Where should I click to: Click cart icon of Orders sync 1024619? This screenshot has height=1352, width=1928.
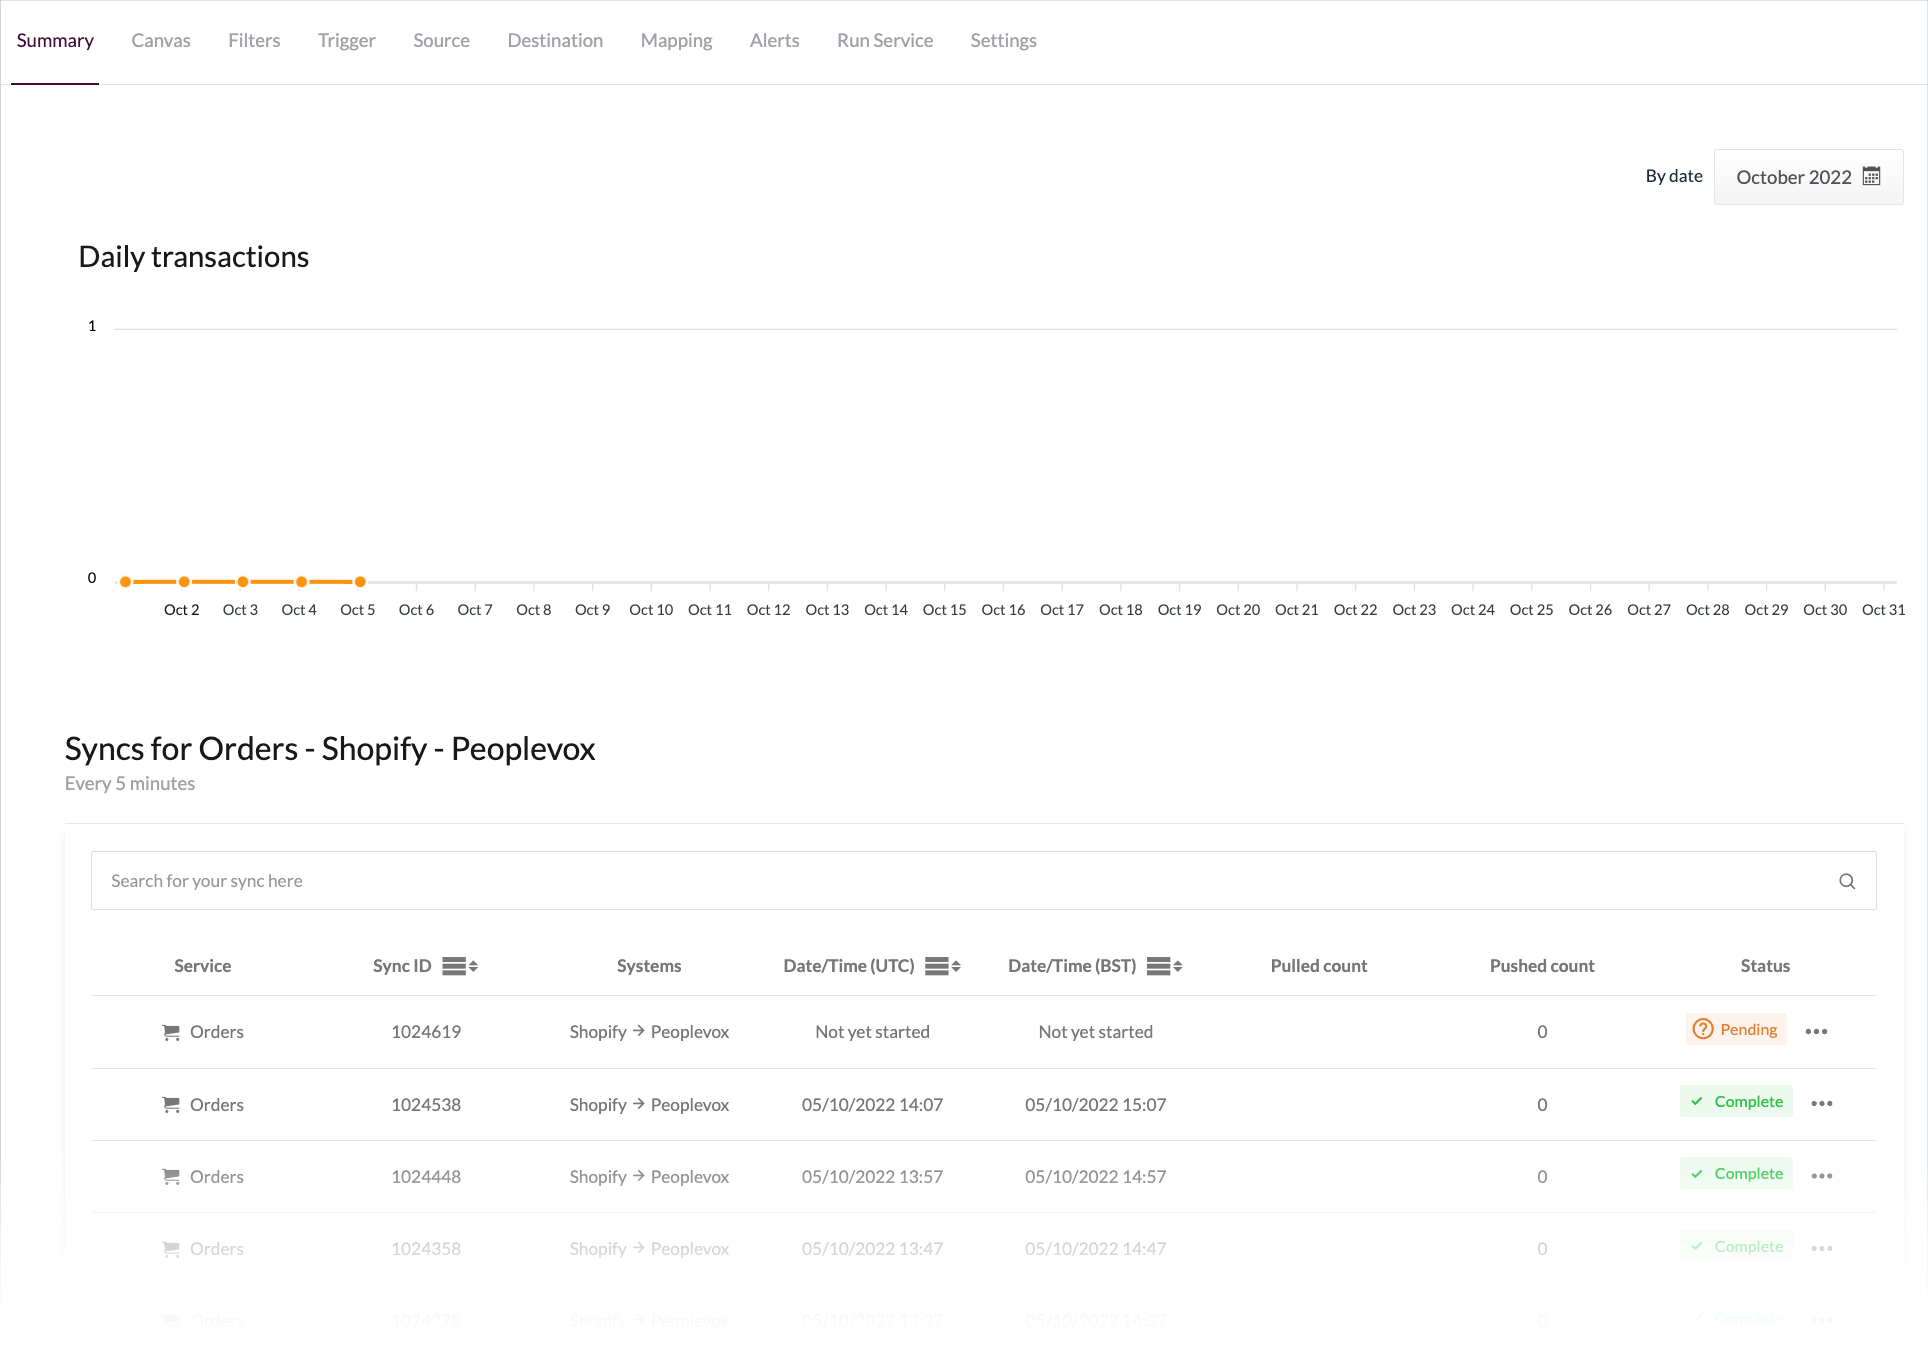(171, 1032)
